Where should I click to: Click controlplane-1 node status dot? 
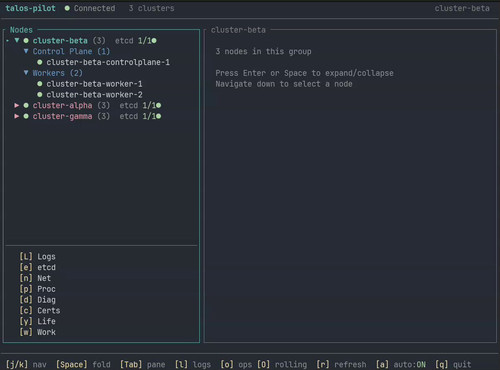[x=40, y=62]
